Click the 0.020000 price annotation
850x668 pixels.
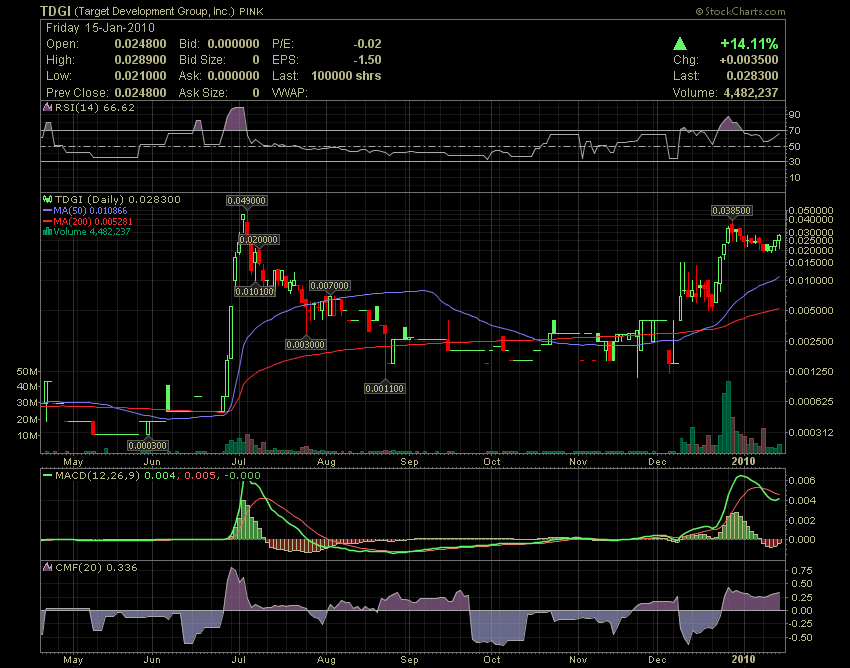259,240
